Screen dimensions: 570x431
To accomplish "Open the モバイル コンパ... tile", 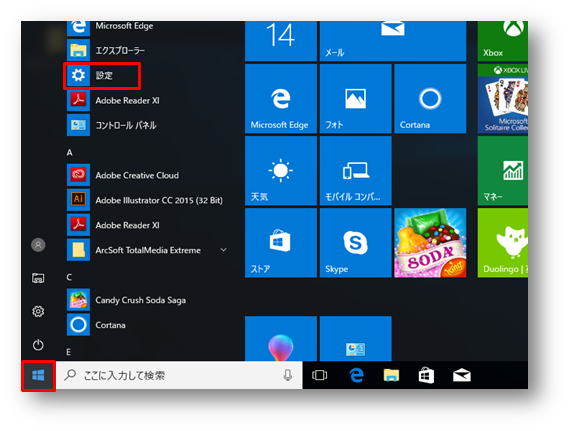I will coord(356,171).
